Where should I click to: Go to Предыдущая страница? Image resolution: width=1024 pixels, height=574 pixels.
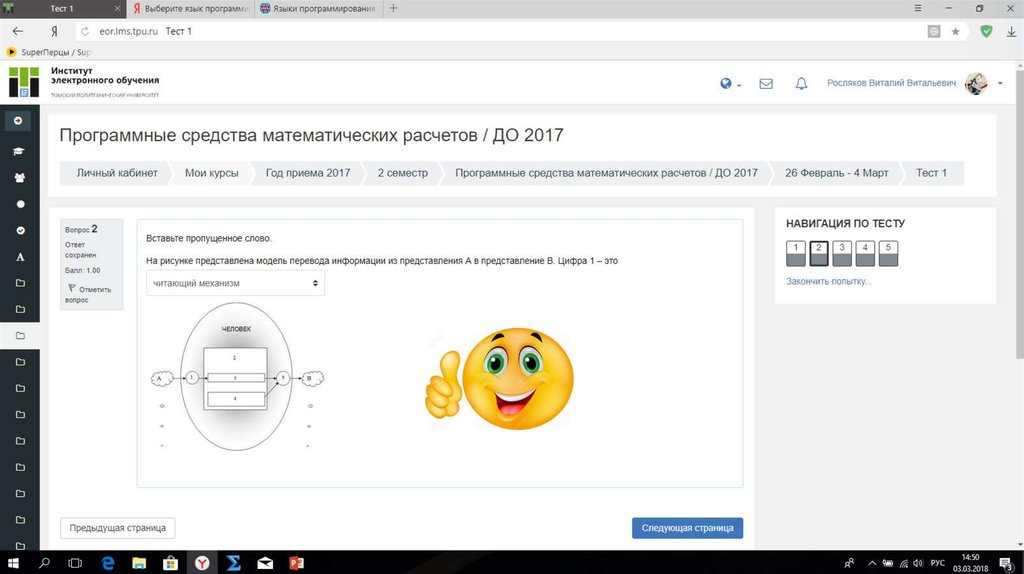(x=118, y=528)
